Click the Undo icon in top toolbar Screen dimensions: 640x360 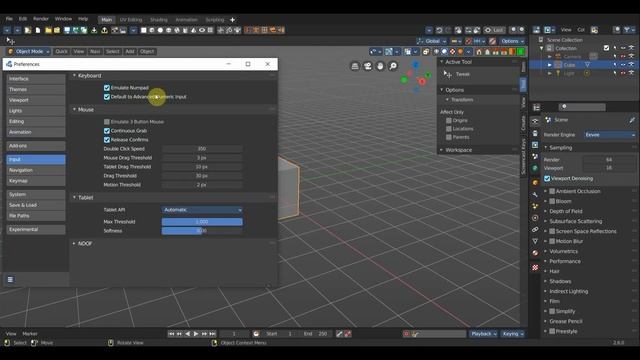coord(439,30)
